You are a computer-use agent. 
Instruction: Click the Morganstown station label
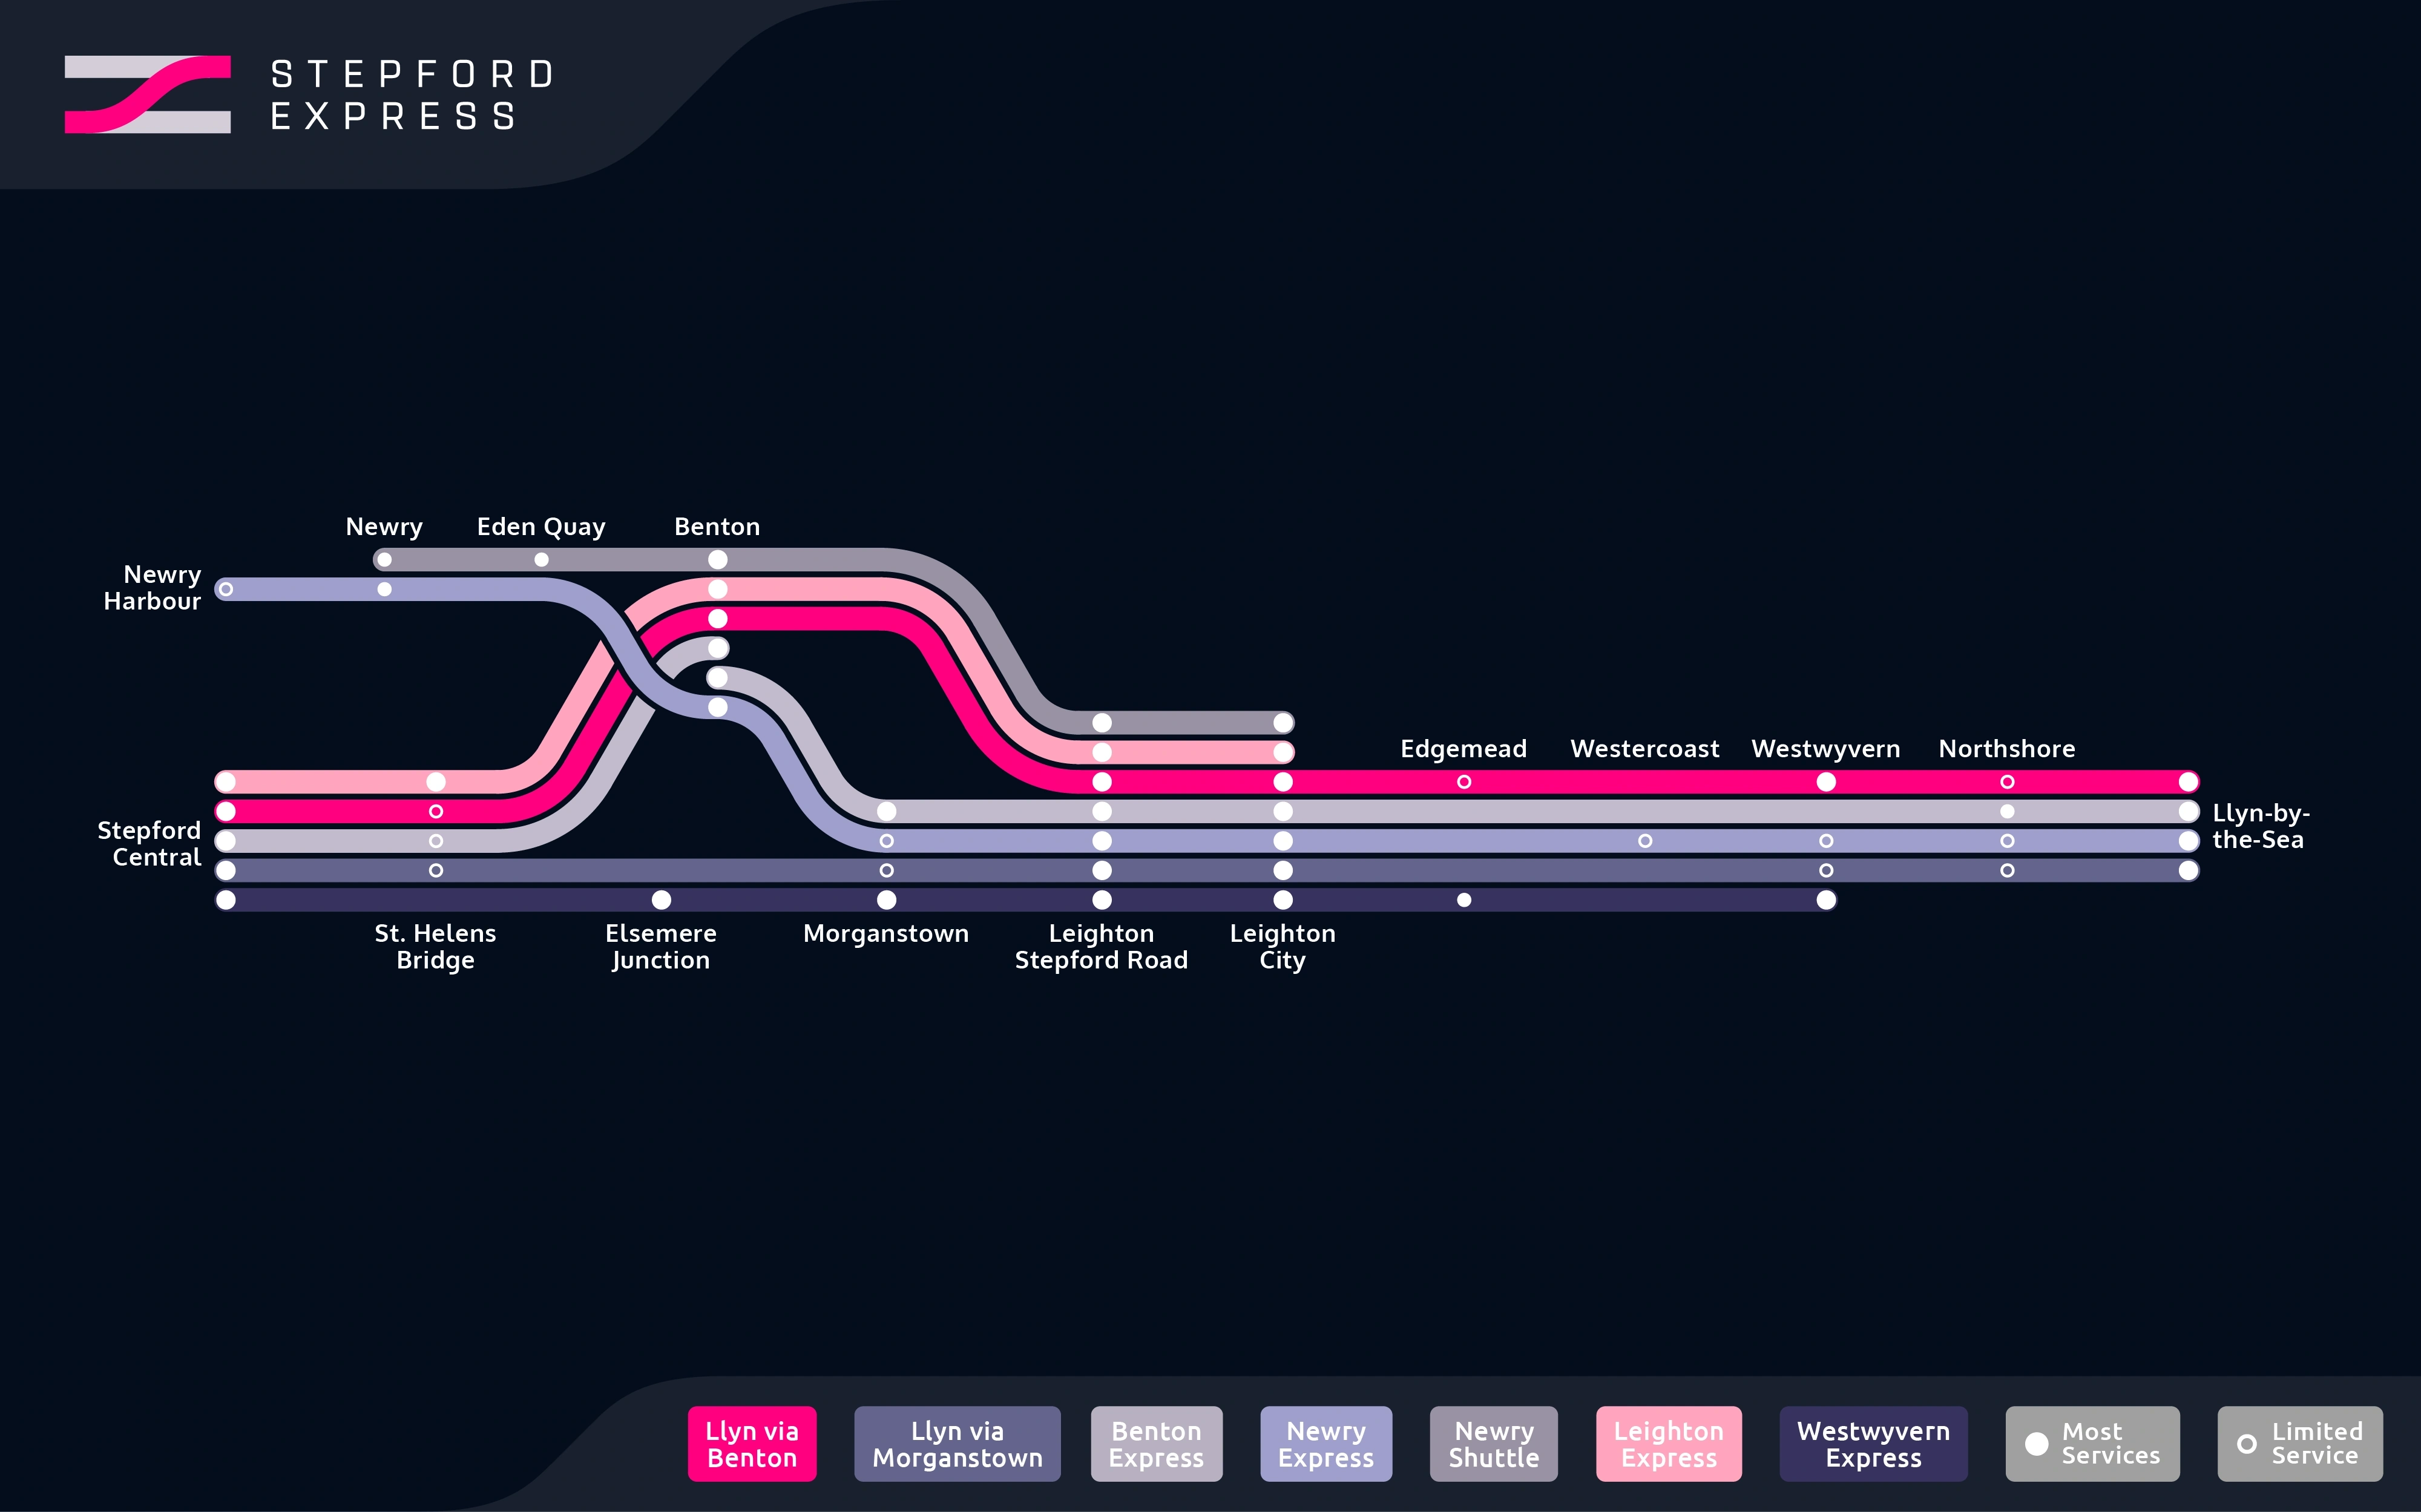pyautogui.click(x=886, y=933)
